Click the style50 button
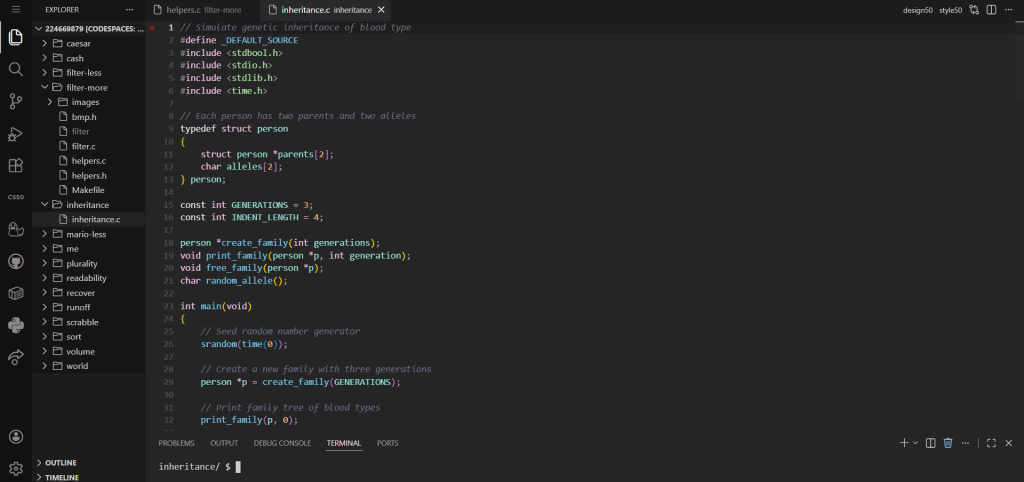1024x482 pixels. pos(950,10)
